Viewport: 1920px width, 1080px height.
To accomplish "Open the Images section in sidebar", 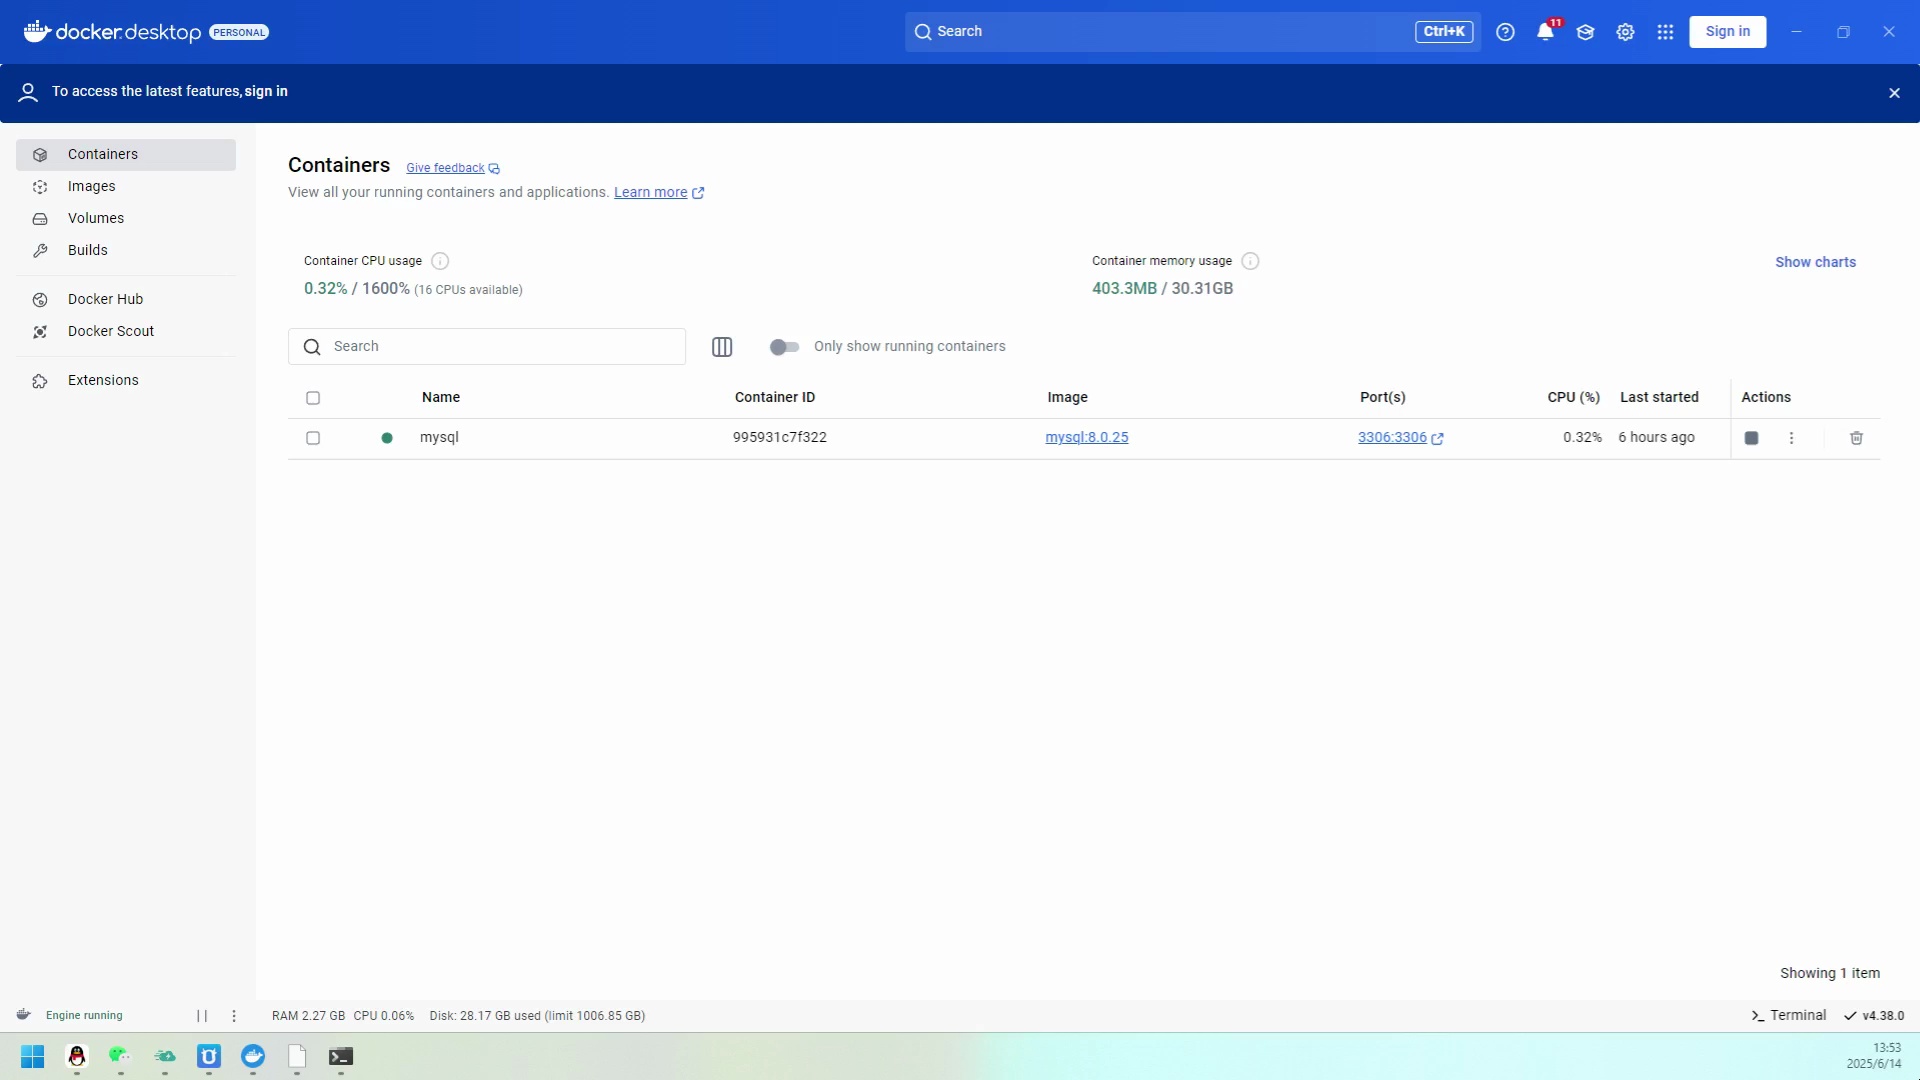I will (x=92, y=186).
